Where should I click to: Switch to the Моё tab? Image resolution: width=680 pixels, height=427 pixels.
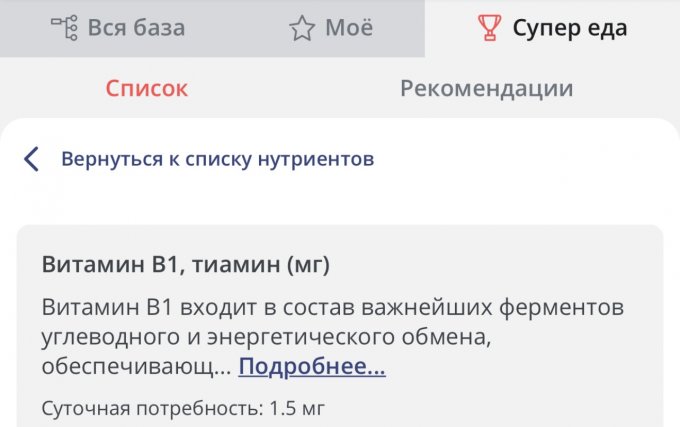coord(349,28)
